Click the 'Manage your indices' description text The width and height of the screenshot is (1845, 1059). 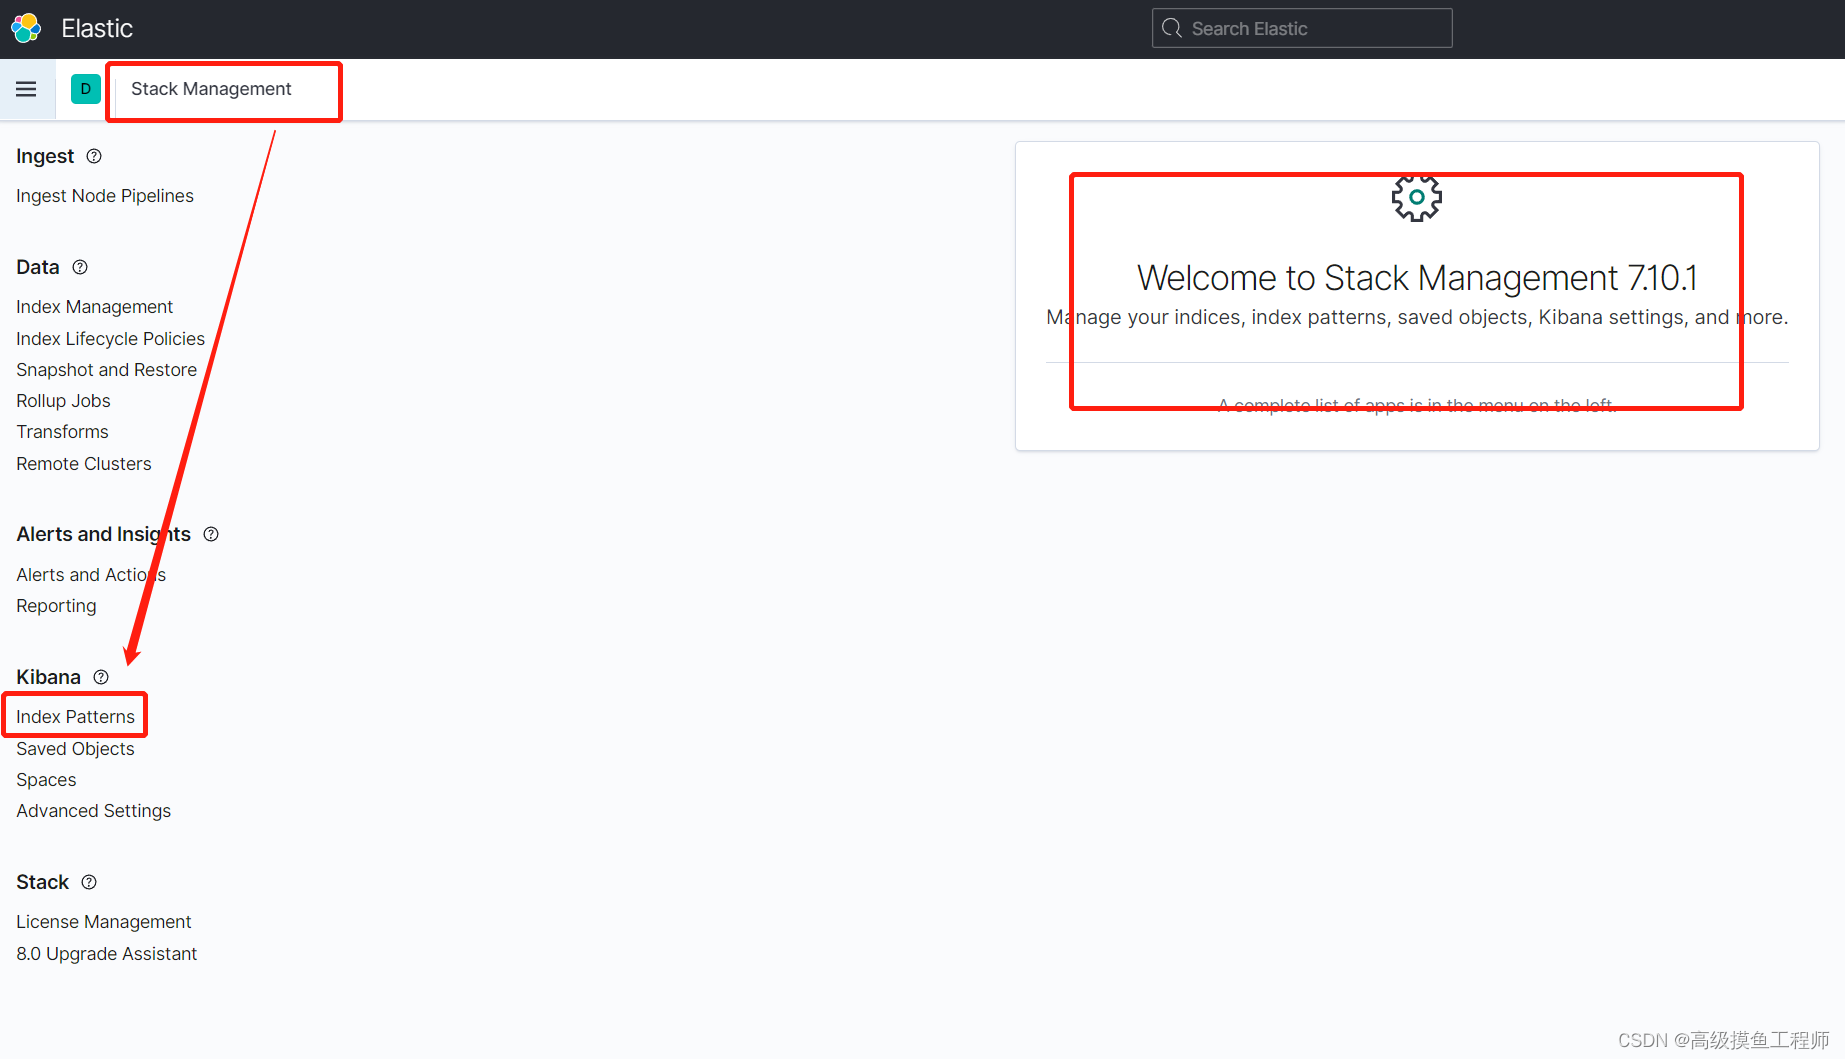point(1417,317)
